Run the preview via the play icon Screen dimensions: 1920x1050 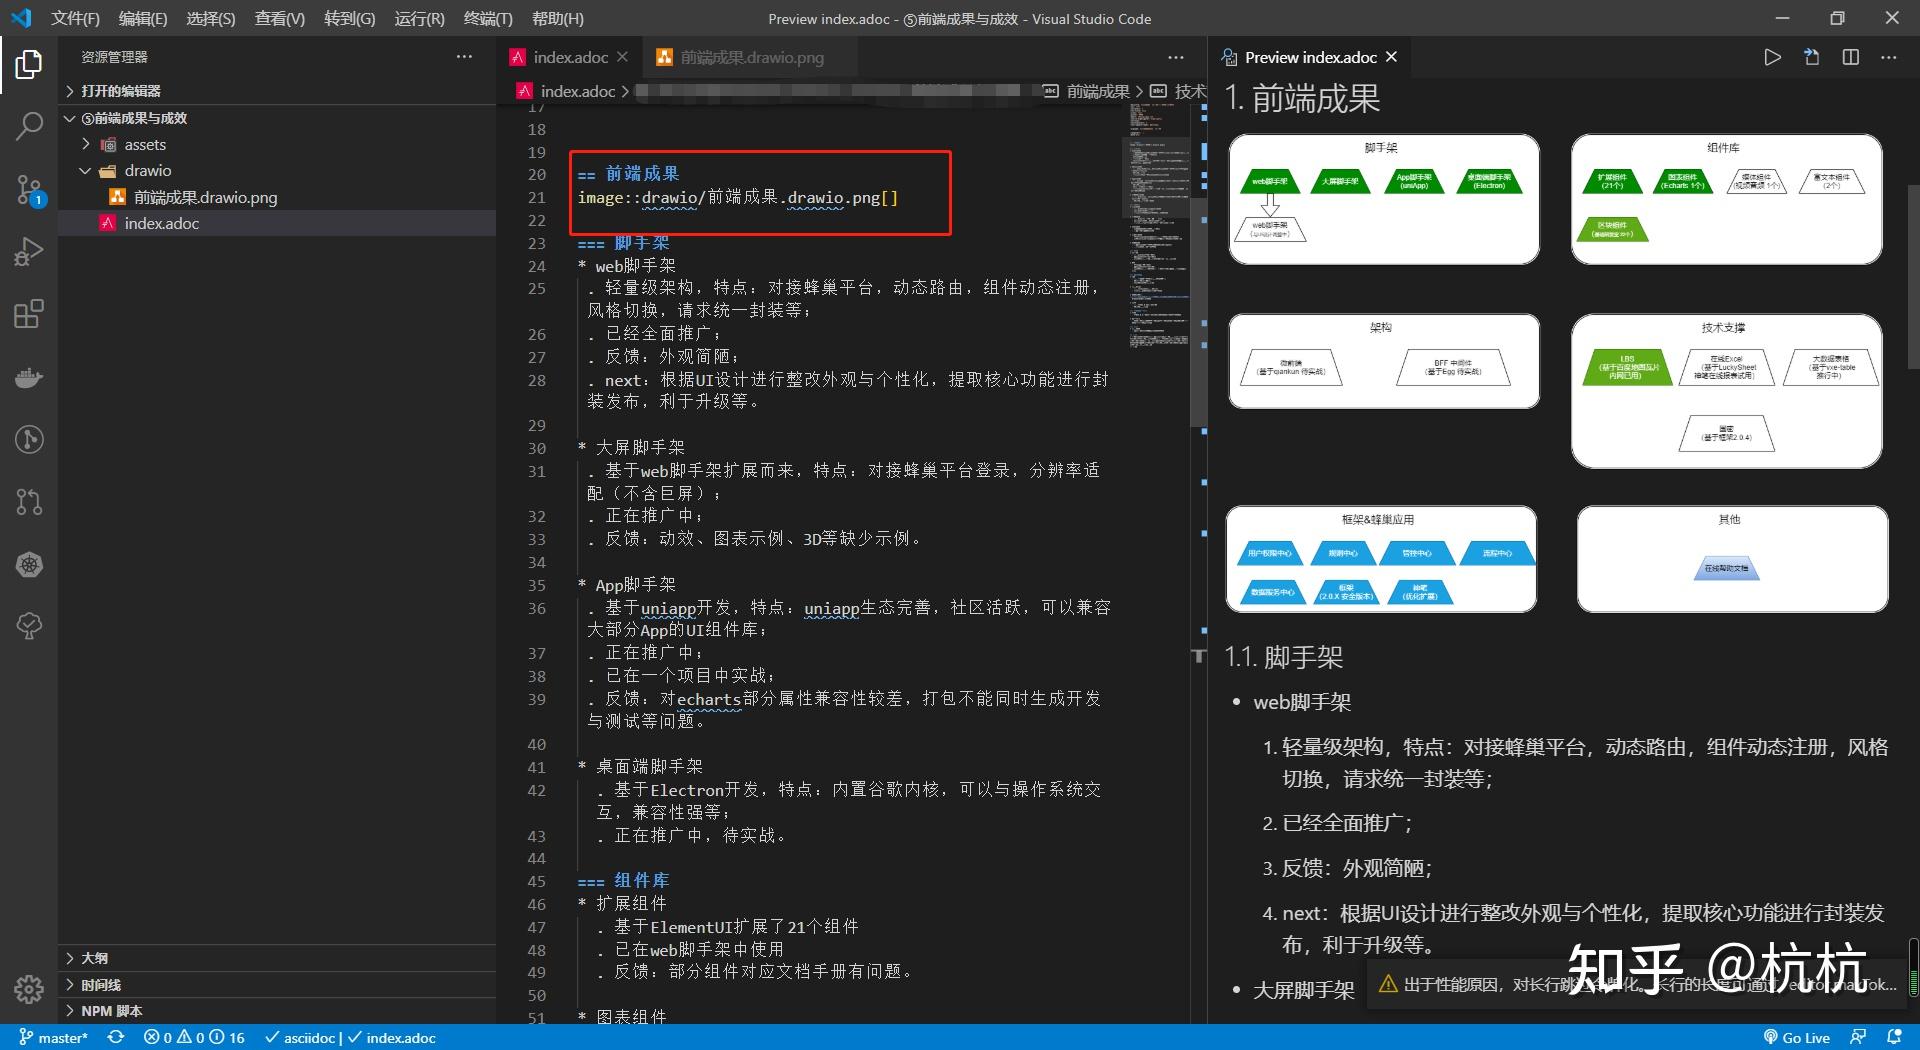pyautogui.click(x=1772, y=57)
